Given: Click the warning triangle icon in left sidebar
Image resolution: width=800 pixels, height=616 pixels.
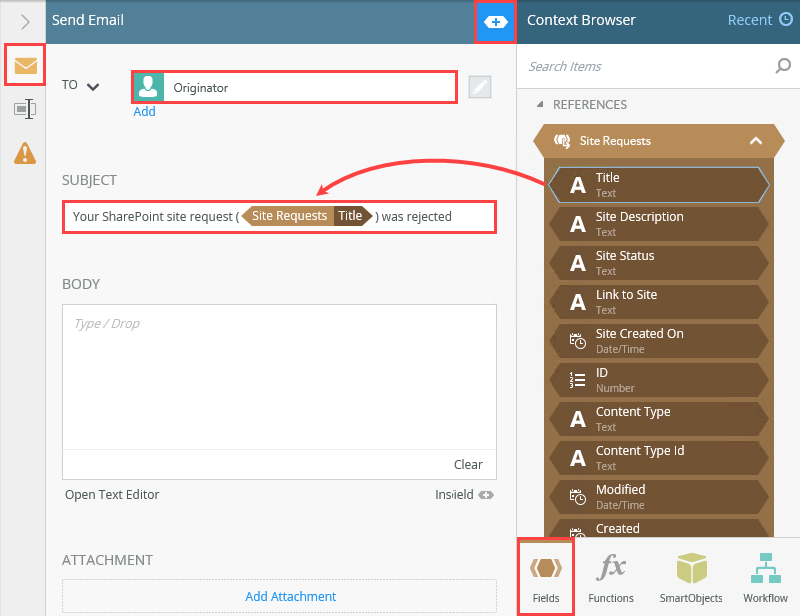Looking at the screenshot, I should point(26,152).
